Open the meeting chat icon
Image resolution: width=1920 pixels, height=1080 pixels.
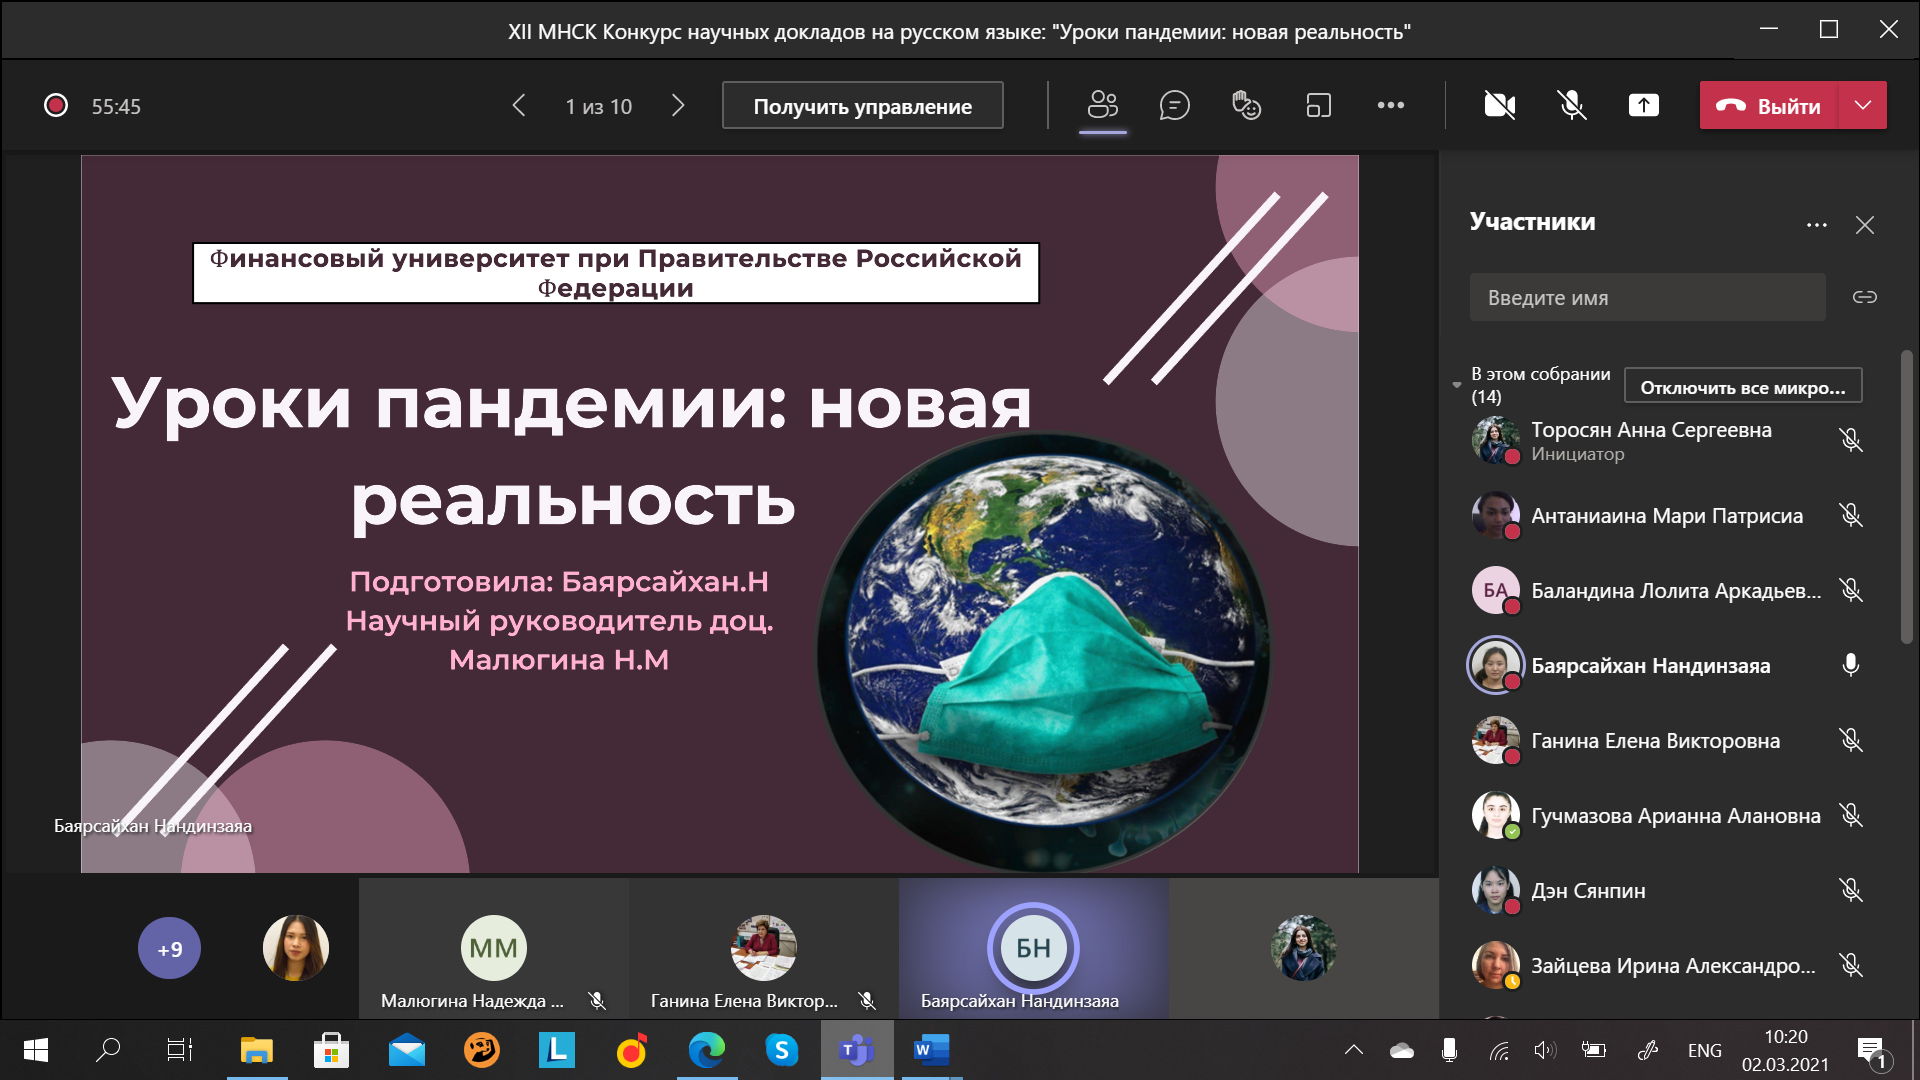[x=1174, y=105]
